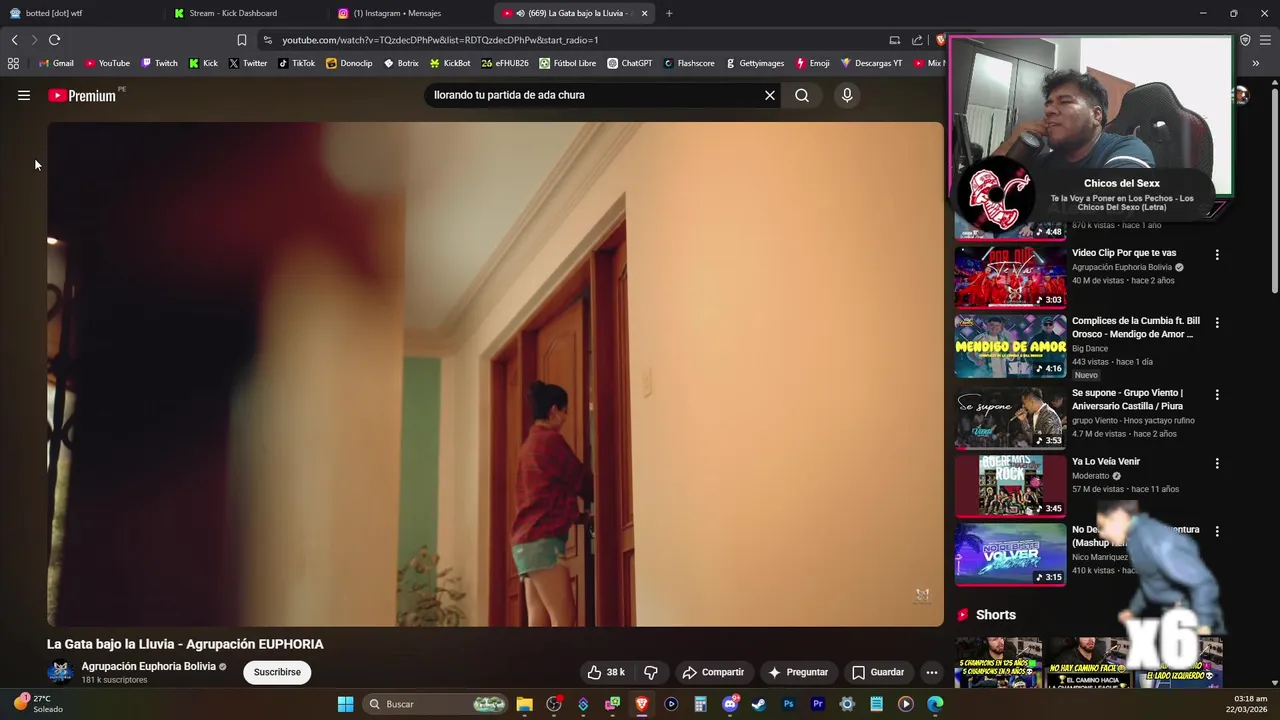The image size is (1280, 720).
Task: Open the Donoclip bookmark
Action: pos(349,63)
